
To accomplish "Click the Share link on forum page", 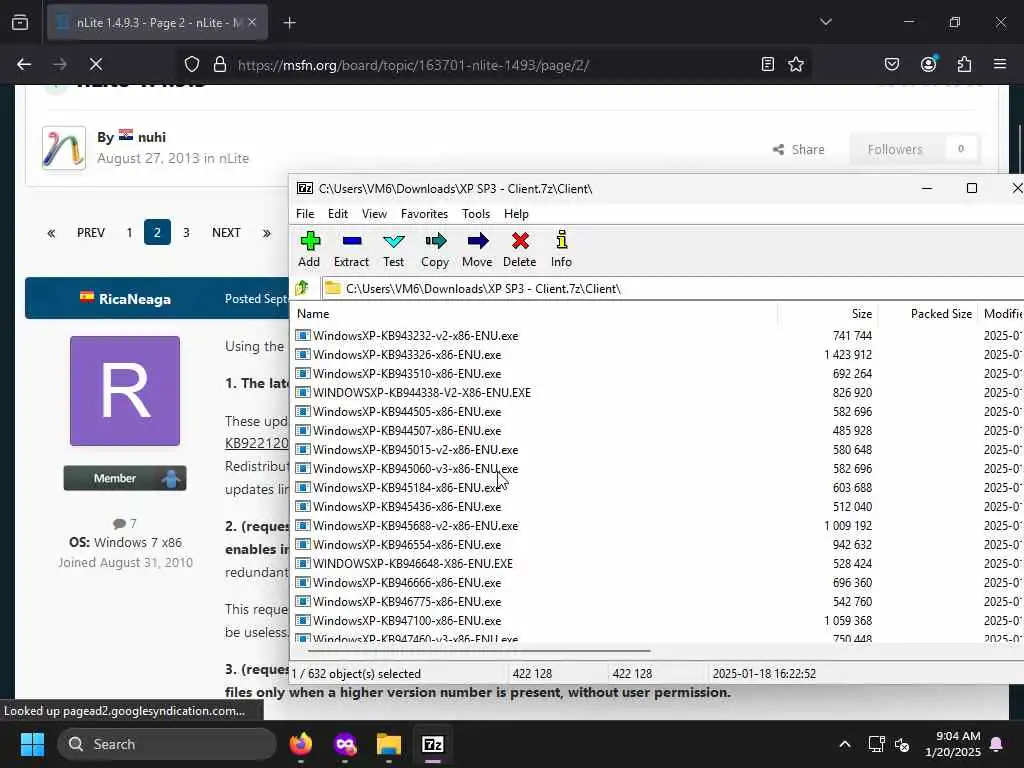I will (x=798, y=150).
